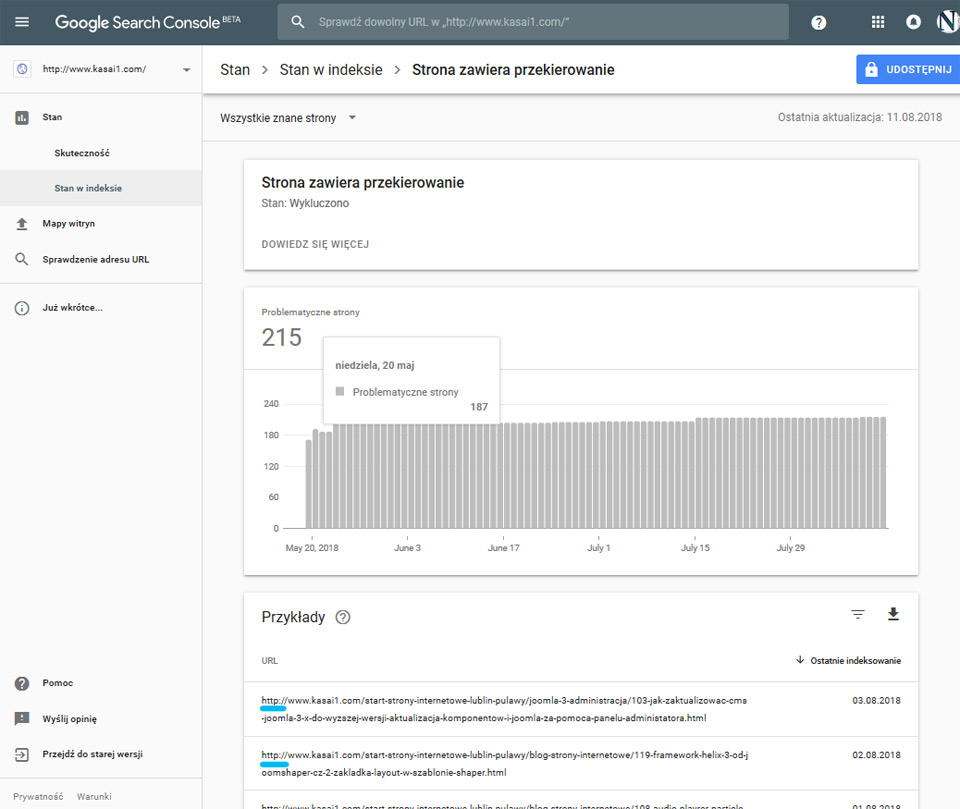Click the Wyślij opinię feedback icon

pos(22,718)
